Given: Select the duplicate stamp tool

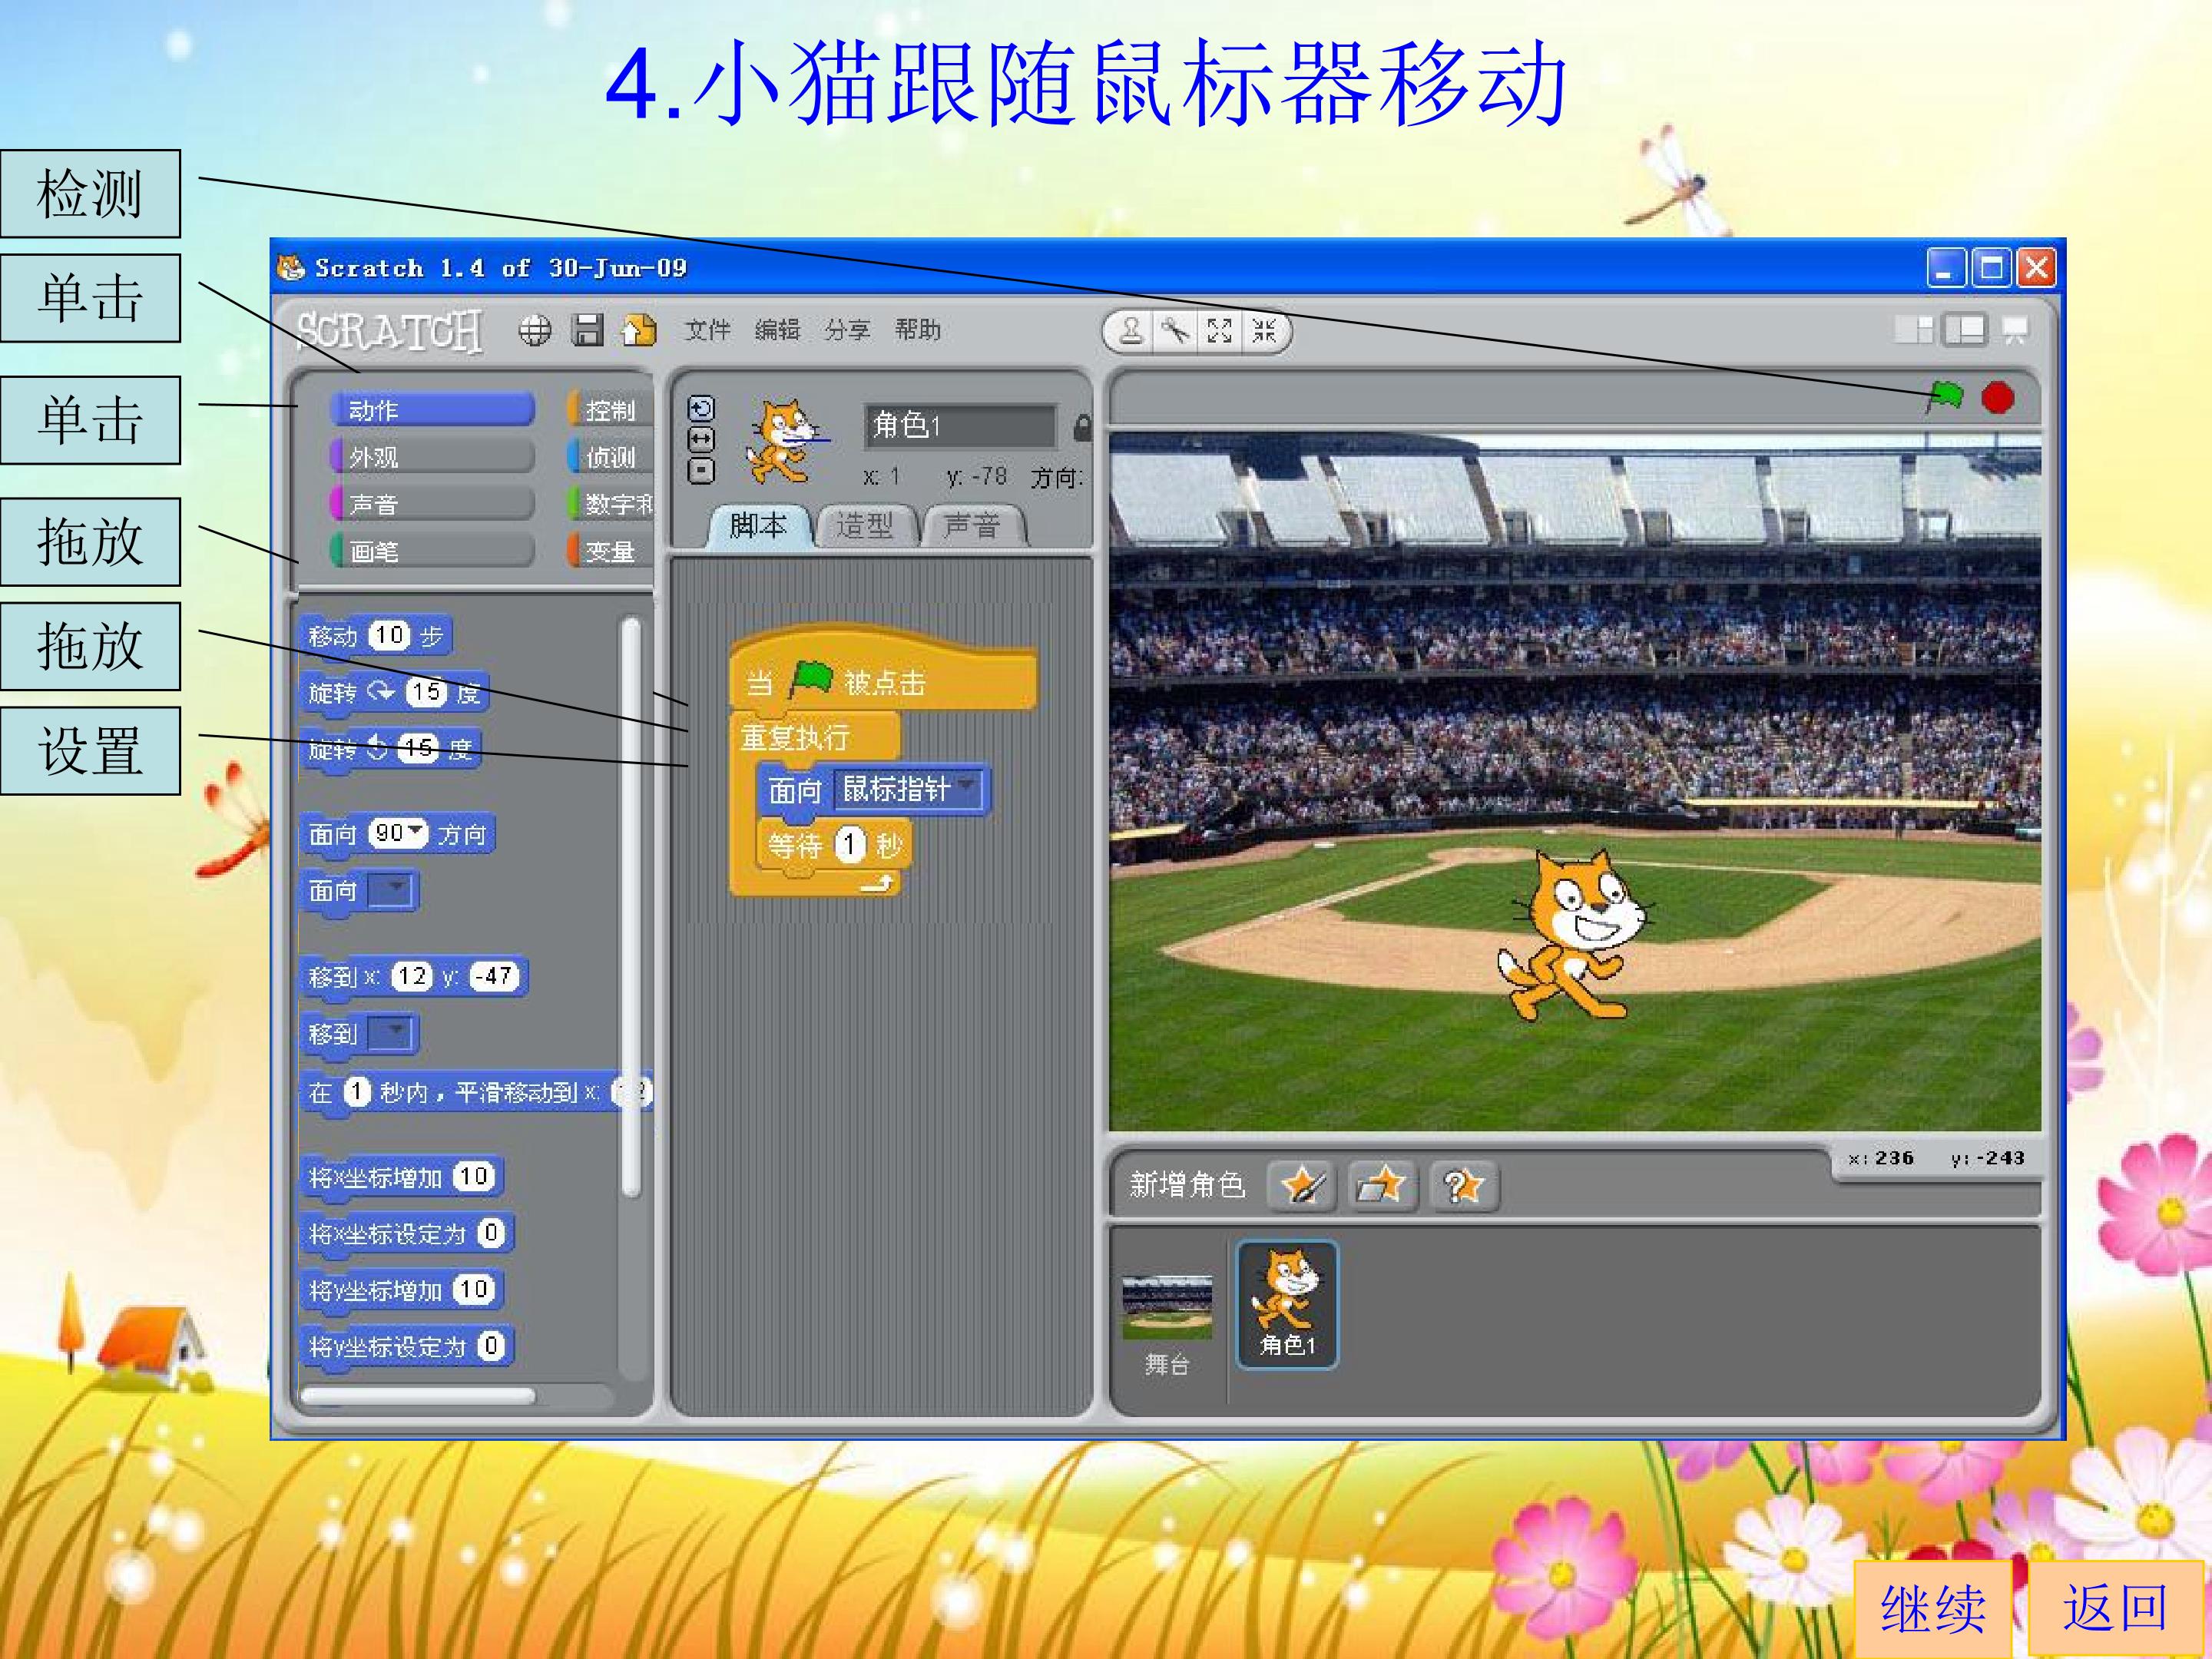Looking at the screenshot, I should click(x=1131, y=330).
